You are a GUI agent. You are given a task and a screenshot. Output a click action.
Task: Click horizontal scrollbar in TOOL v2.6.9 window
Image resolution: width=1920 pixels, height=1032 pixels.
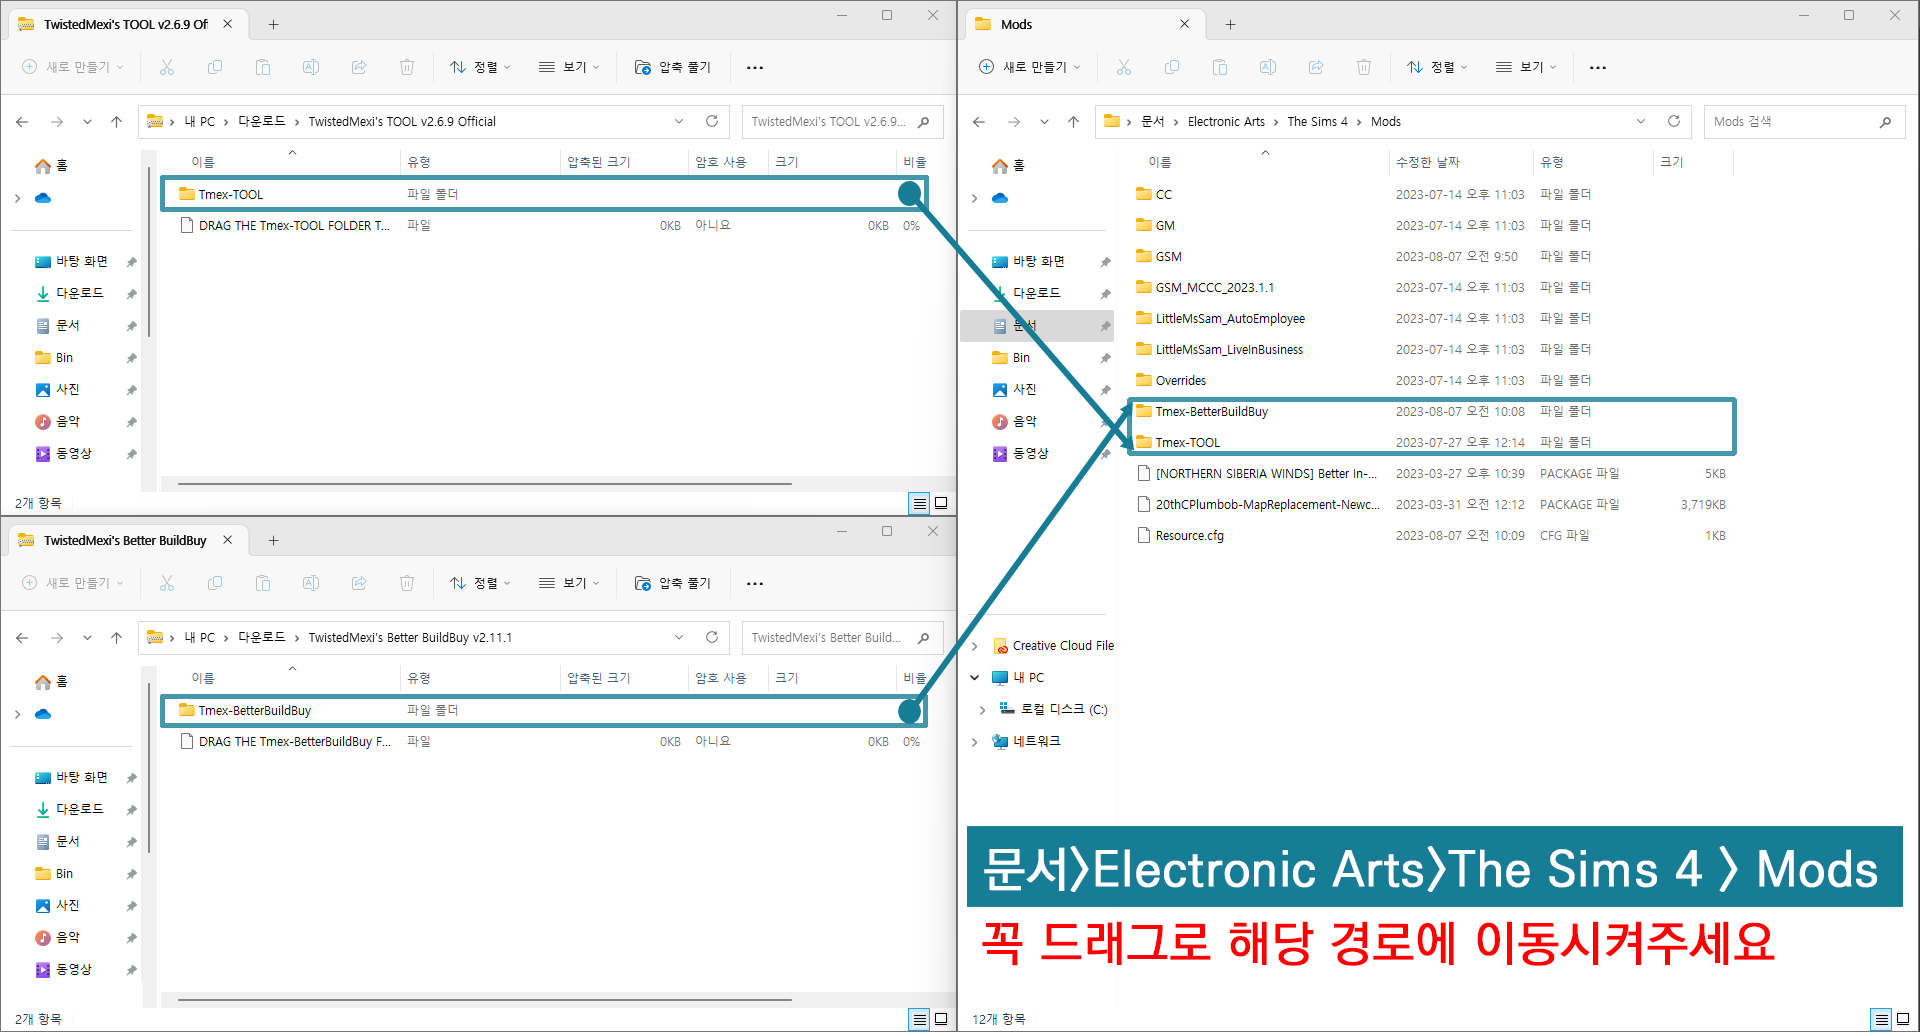click(x=485, y=483)
